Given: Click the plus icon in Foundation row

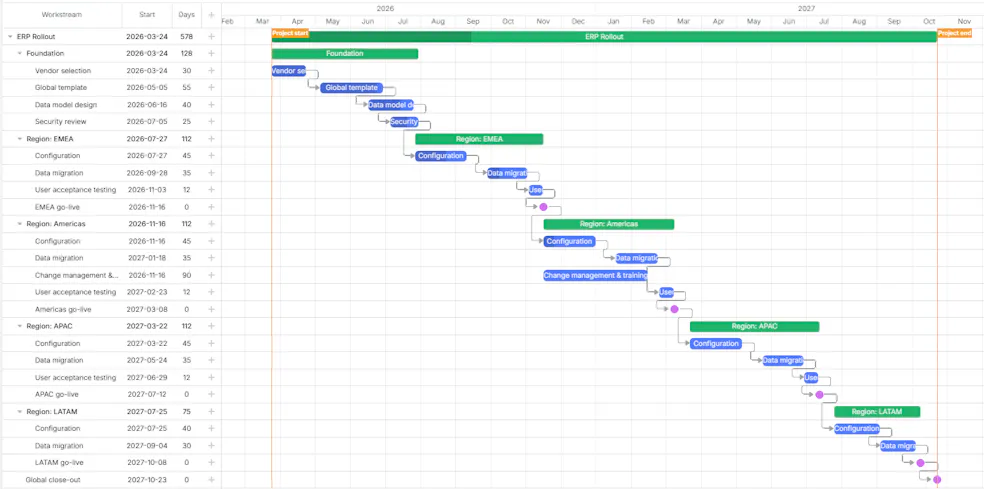Looking at the screenshot, I should point(211,53).
